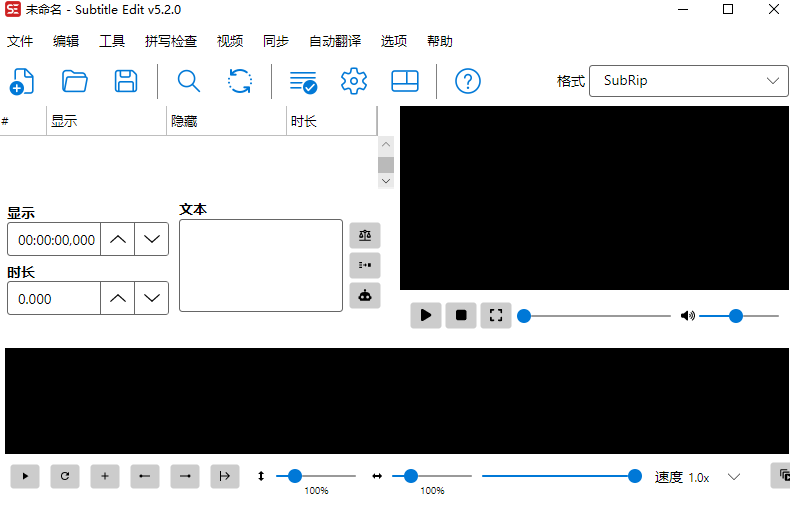Sort by the 显示 column header
Image resolution: width=790 pixels, height=516 pixels.
pos(106,121)
